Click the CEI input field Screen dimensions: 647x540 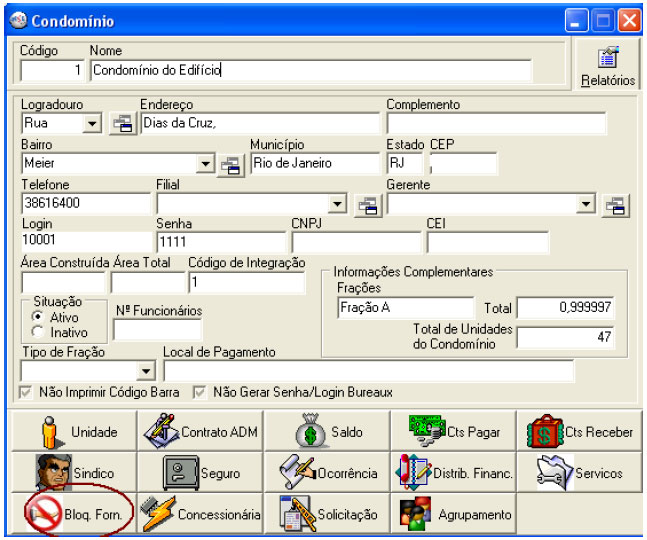[488, 242]
